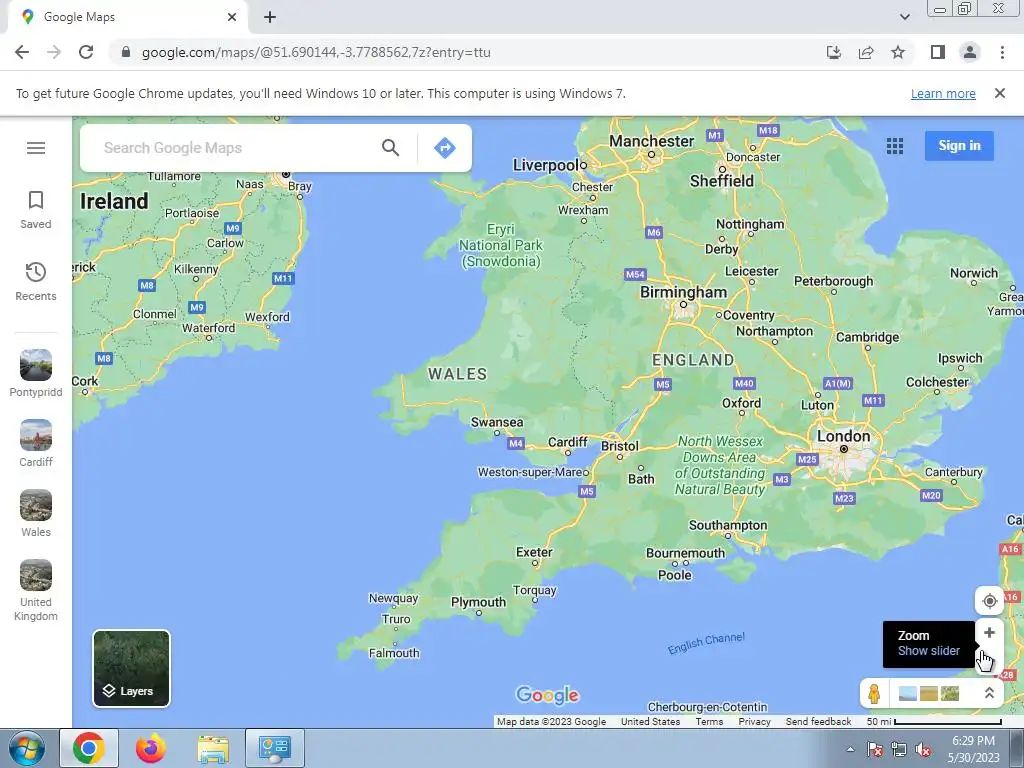Click the Terms link
Image resolution: width=1024 pixels, height=768 pixels.
709,722
